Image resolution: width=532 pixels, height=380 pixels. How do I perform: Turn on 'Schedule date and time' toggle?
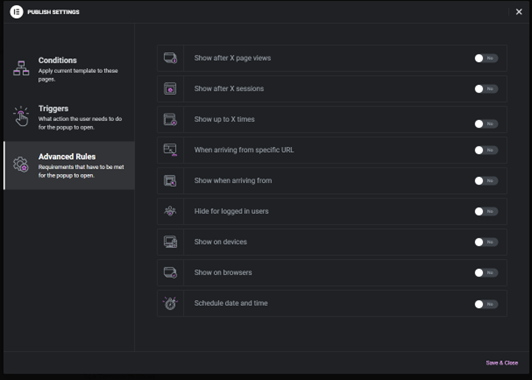coord(486,304)
